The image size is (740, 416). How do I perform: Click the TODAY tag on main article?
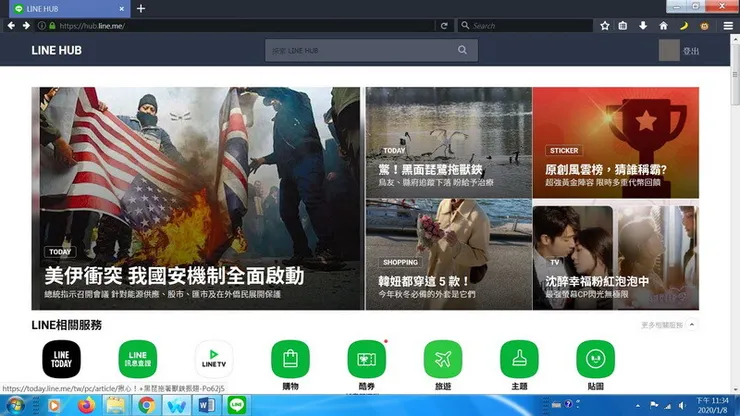click(x=60, y=252)
